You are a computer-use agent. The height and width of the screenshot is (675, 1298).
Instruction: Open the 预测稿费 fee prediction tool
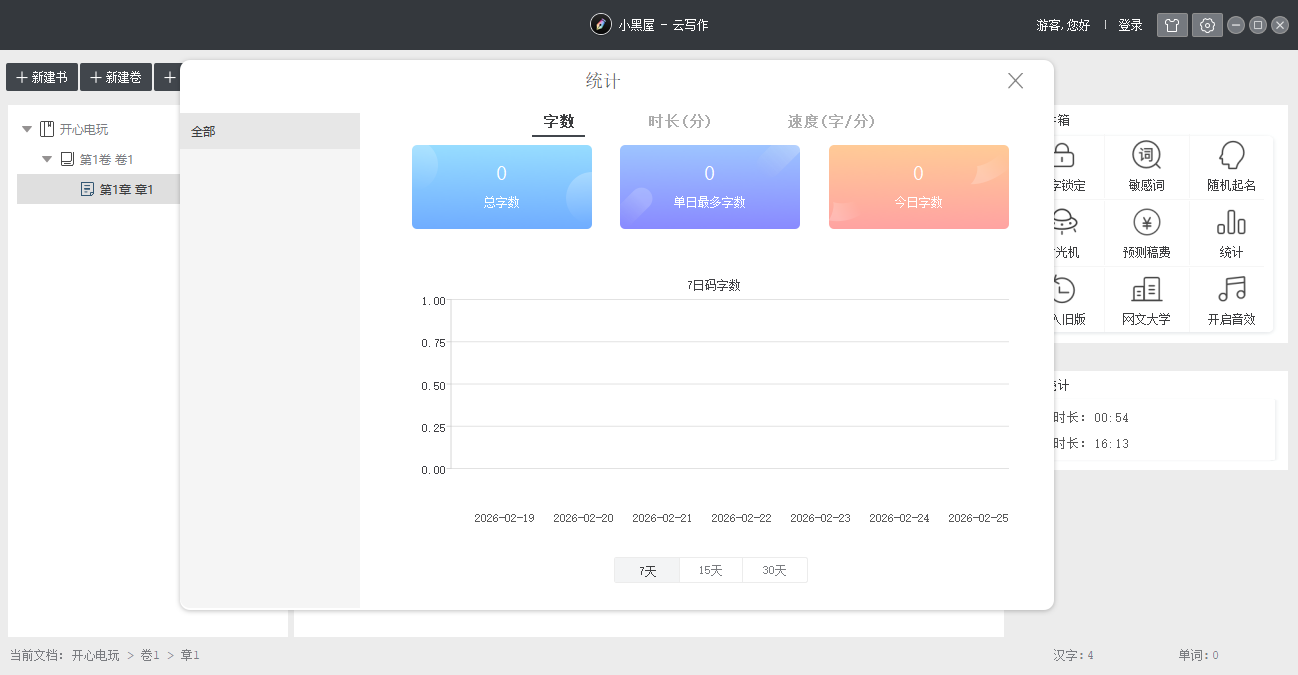pyautogui.click(x=1146, y=233)
